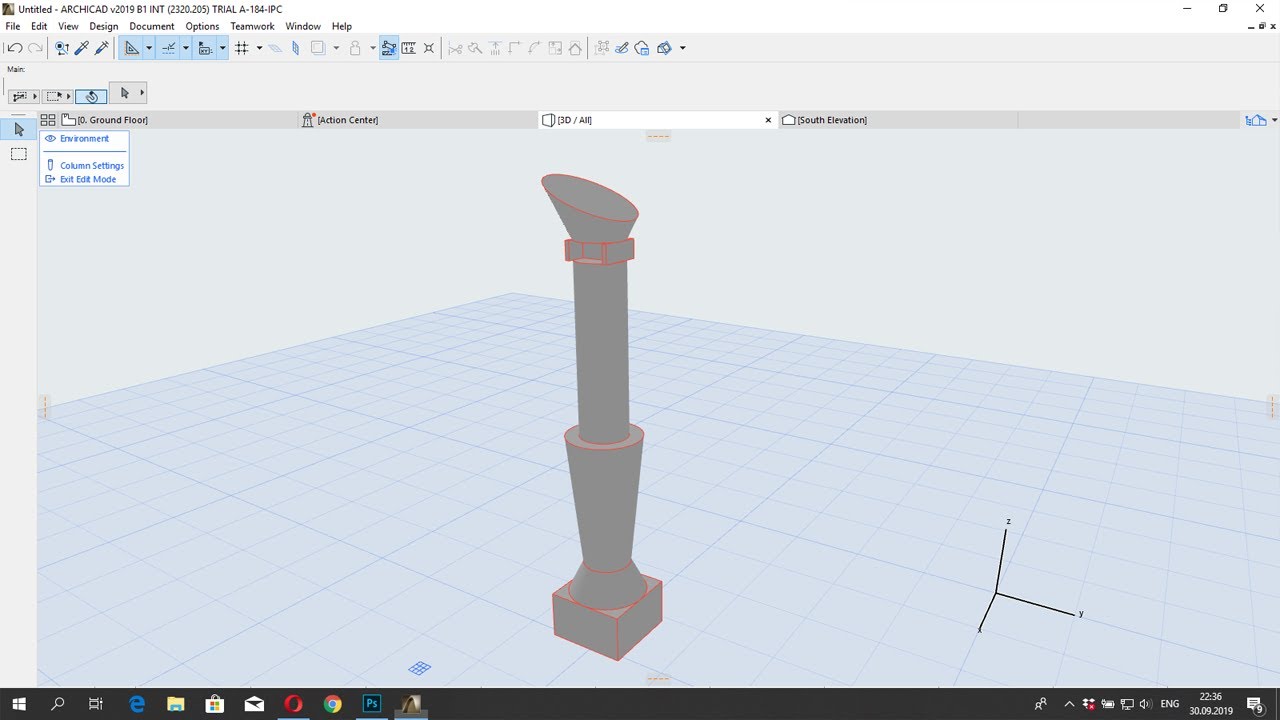Select the Find and Select magnifier icon

click(62, 48)
